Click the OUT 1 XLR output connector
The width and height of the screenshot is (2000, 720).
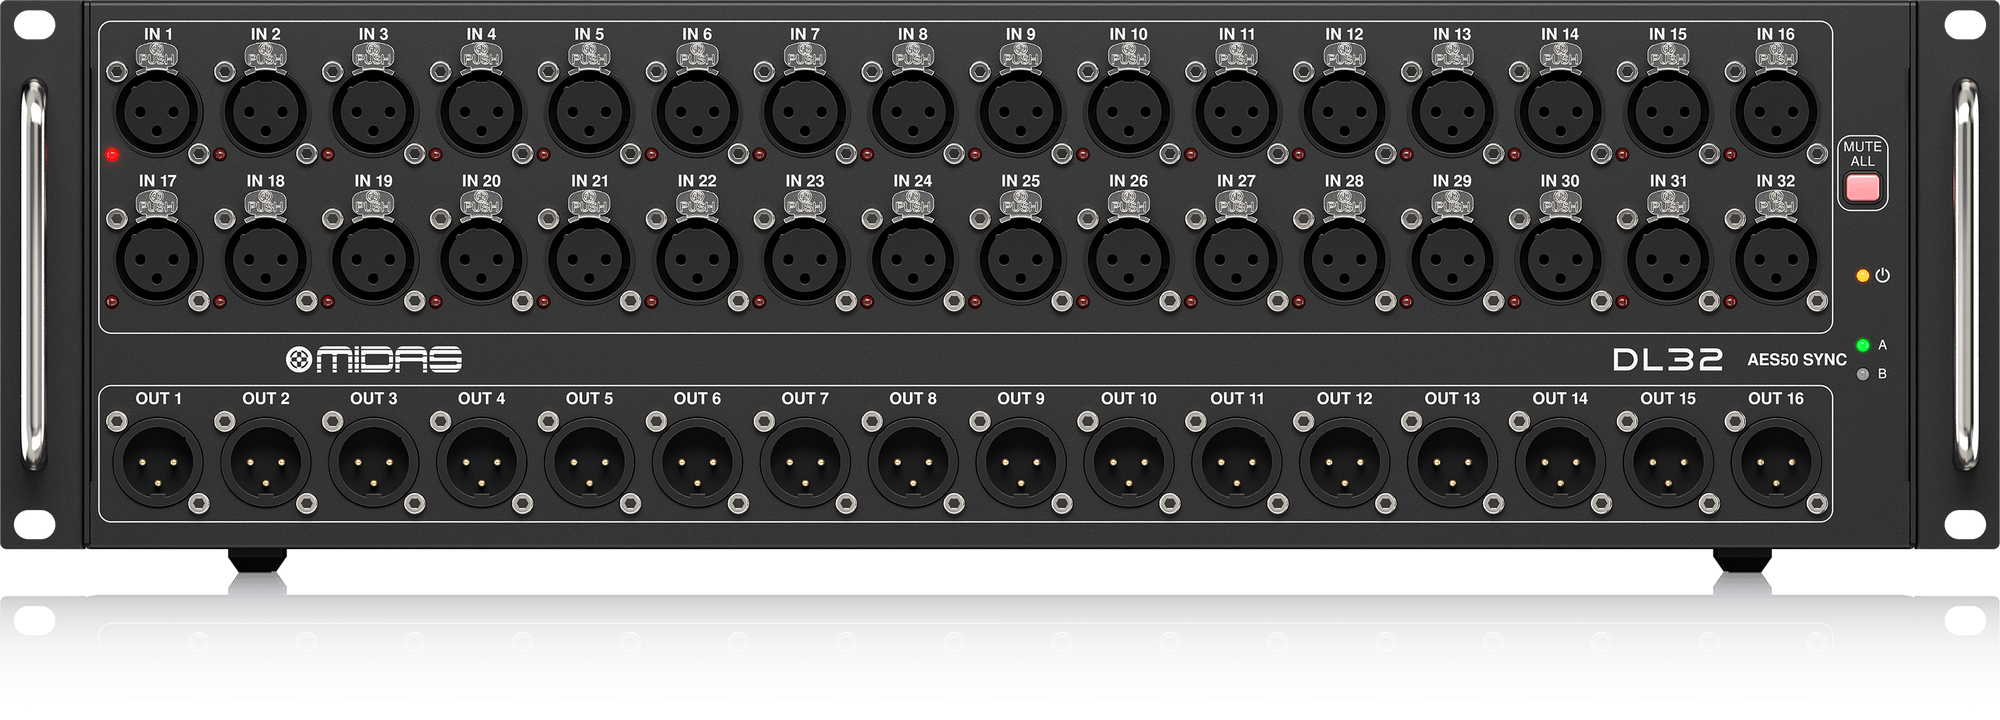pos(158,463)
